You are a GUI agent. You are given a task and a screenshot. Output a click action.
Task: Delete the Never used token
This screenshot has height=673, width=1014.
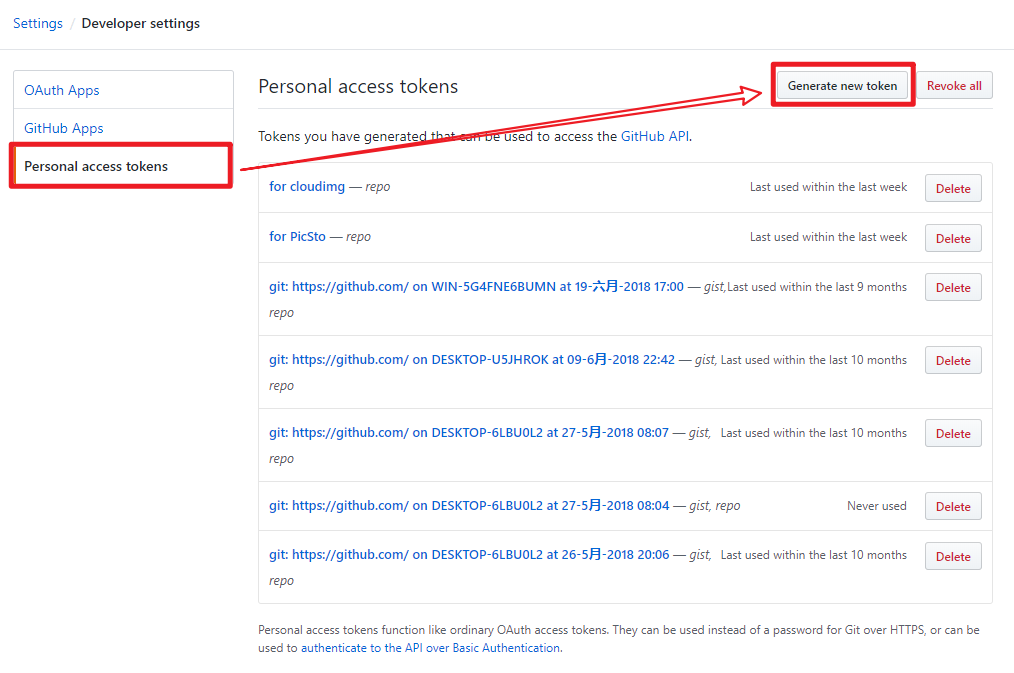click(x=953, y=506)
